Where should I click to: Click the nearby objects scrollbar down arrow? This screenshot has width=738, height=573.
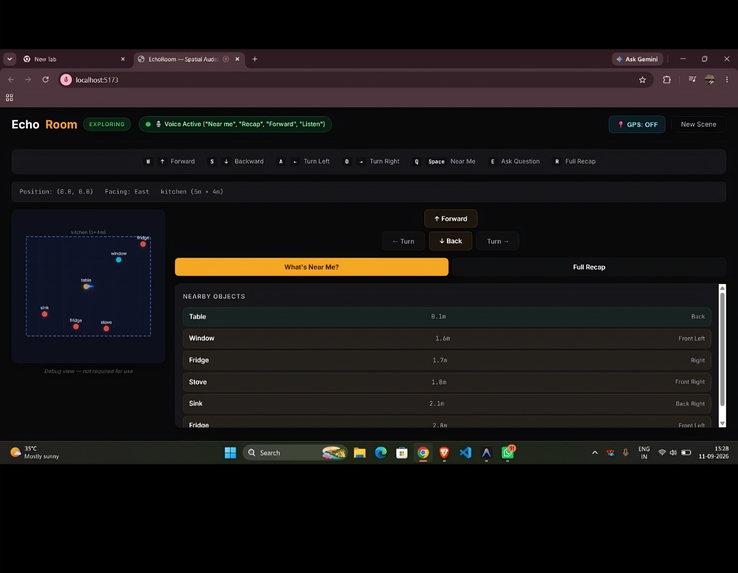coord(722,423)
